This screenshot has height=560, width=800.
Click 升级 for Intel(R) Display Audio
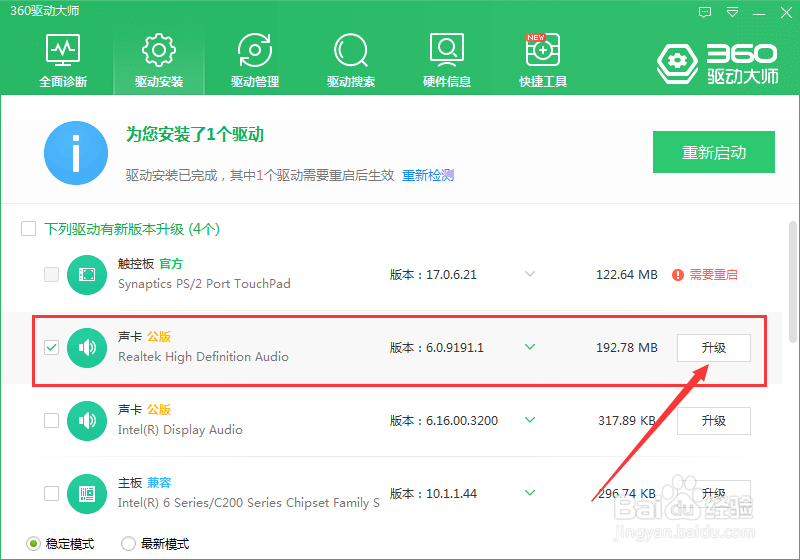click(714, 421)
